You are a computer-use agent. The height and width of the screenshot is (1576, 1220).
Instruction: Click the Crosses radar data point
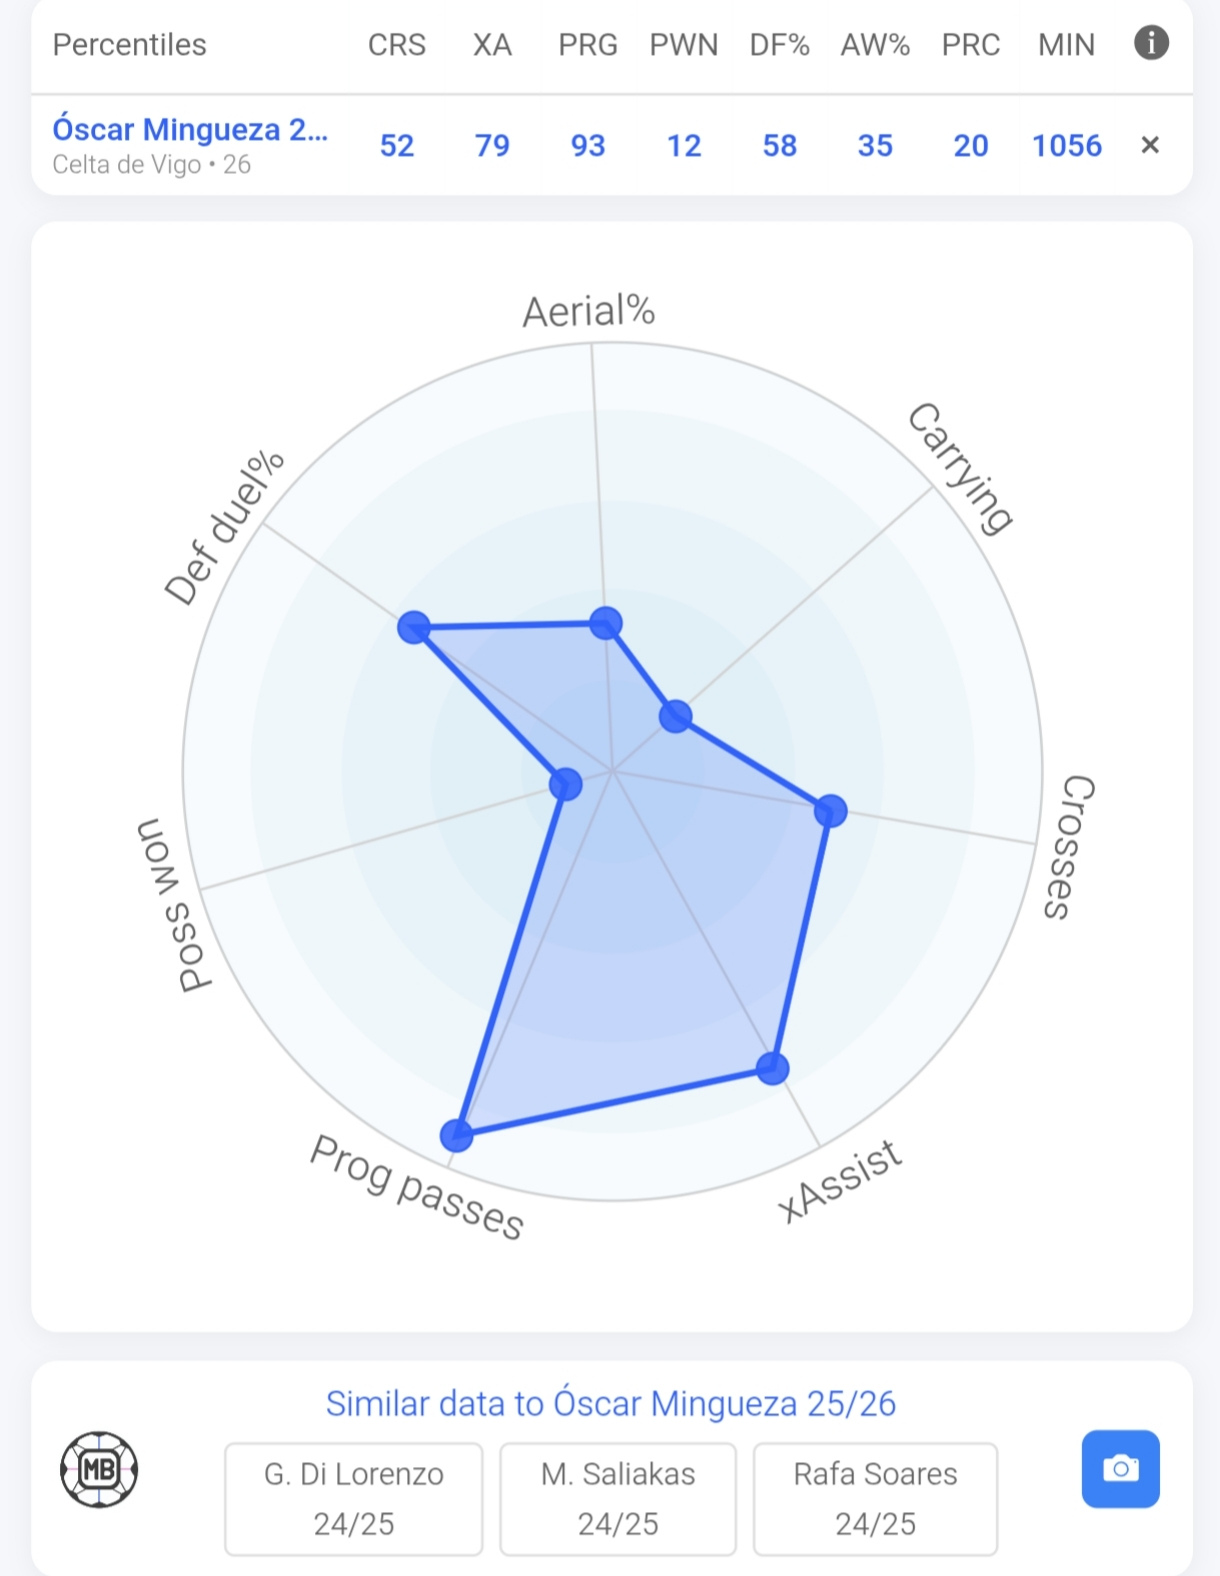click(830, 811)
